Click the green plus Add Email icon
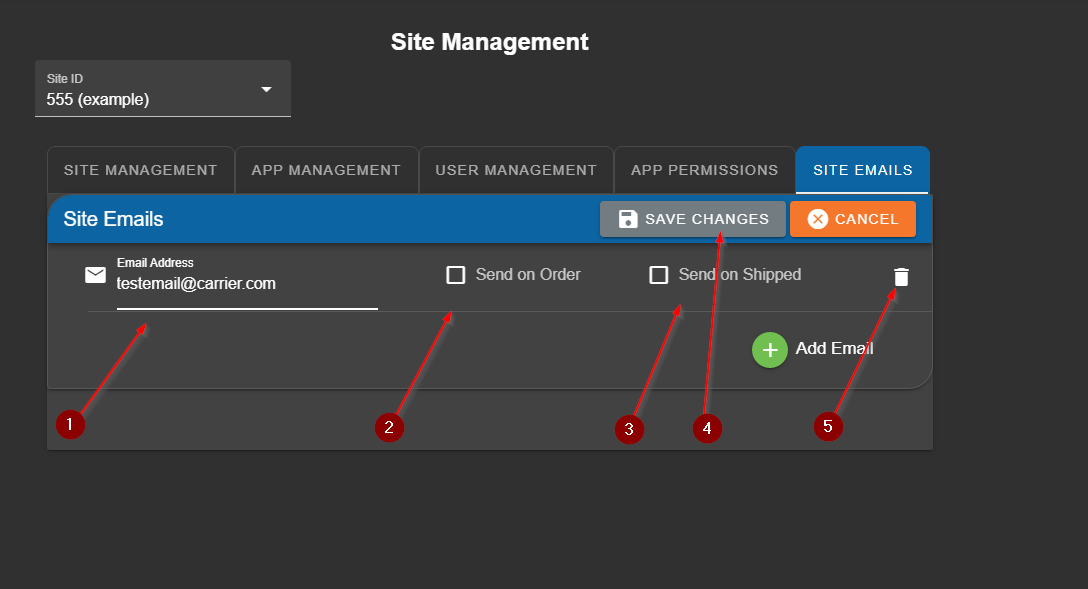Image resolution: width=1088 pixels, height=589 pixels. (x=769, y=350)
